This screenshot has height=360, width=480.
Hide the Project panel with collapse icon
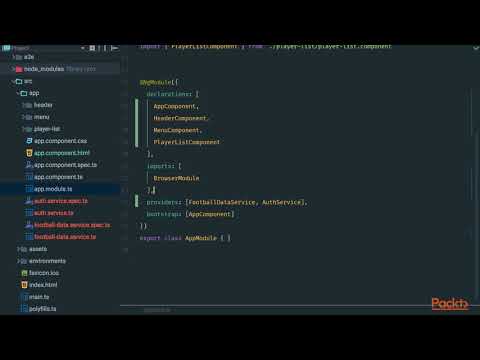point(115,48)
